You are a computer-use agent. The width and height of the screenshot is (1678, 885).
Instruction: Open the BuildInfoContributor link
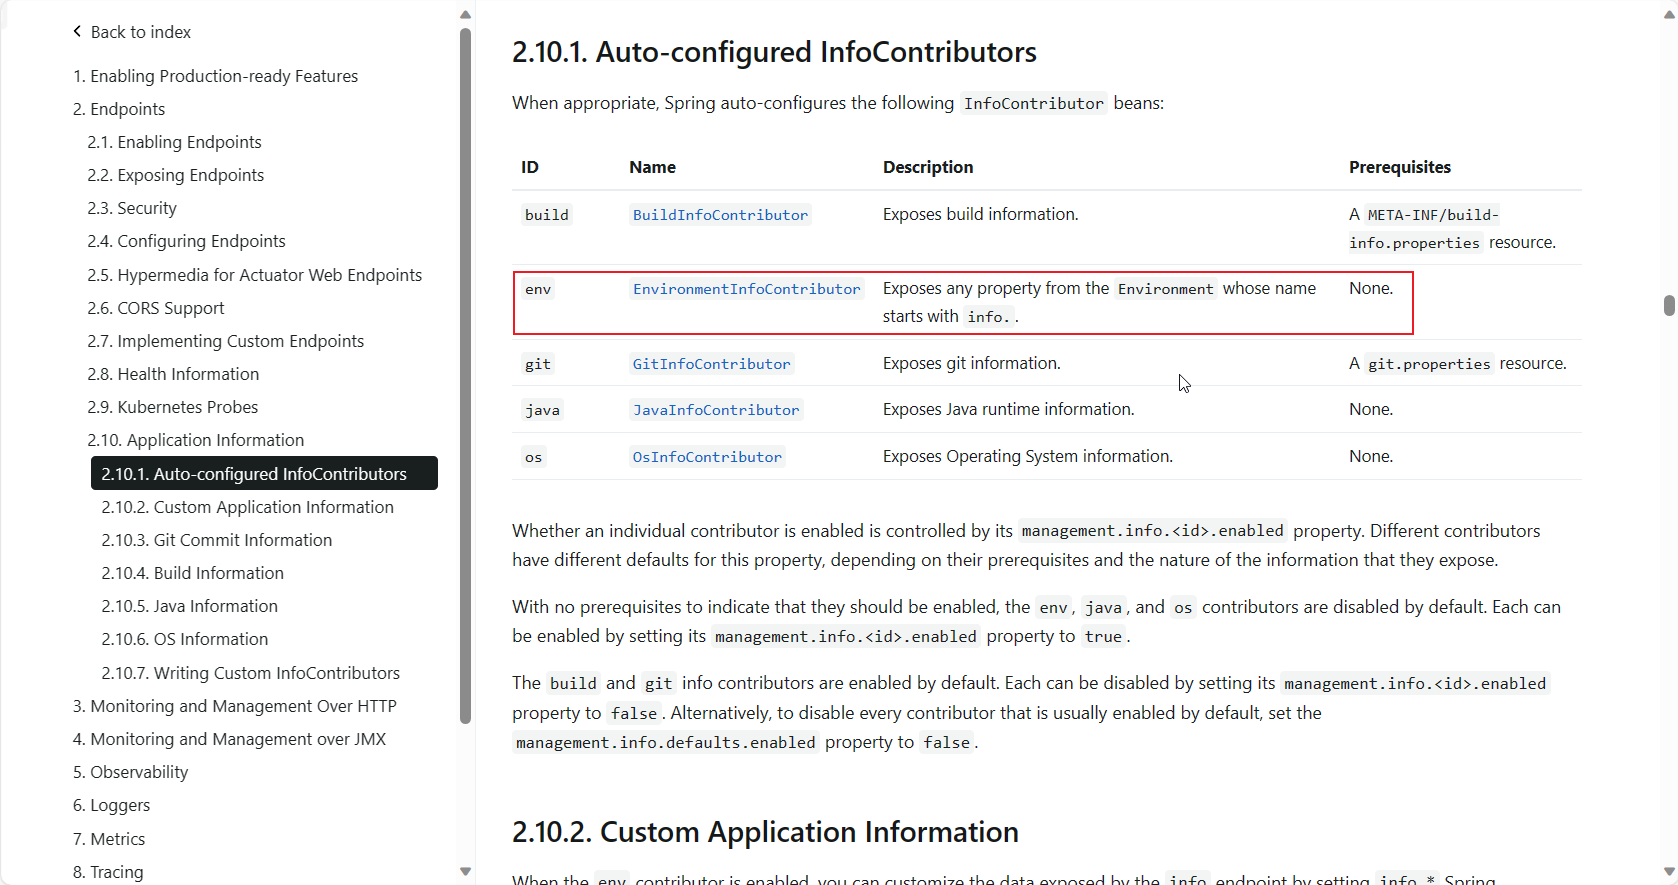pyautogui.click(x=719, y=214)
